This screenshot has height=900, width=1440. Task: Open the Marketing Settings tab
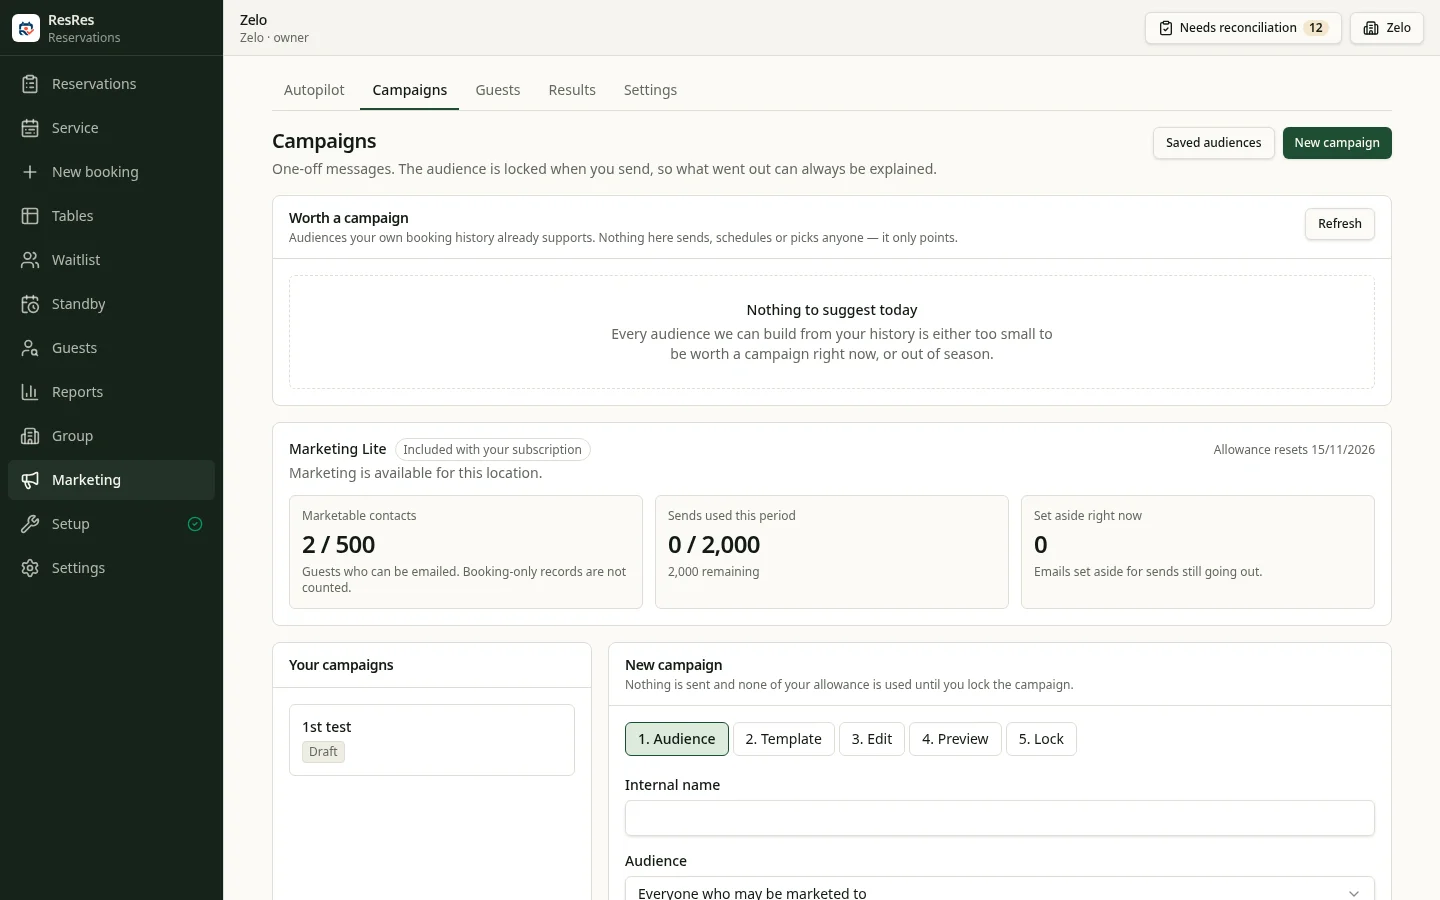click(650, 90)
